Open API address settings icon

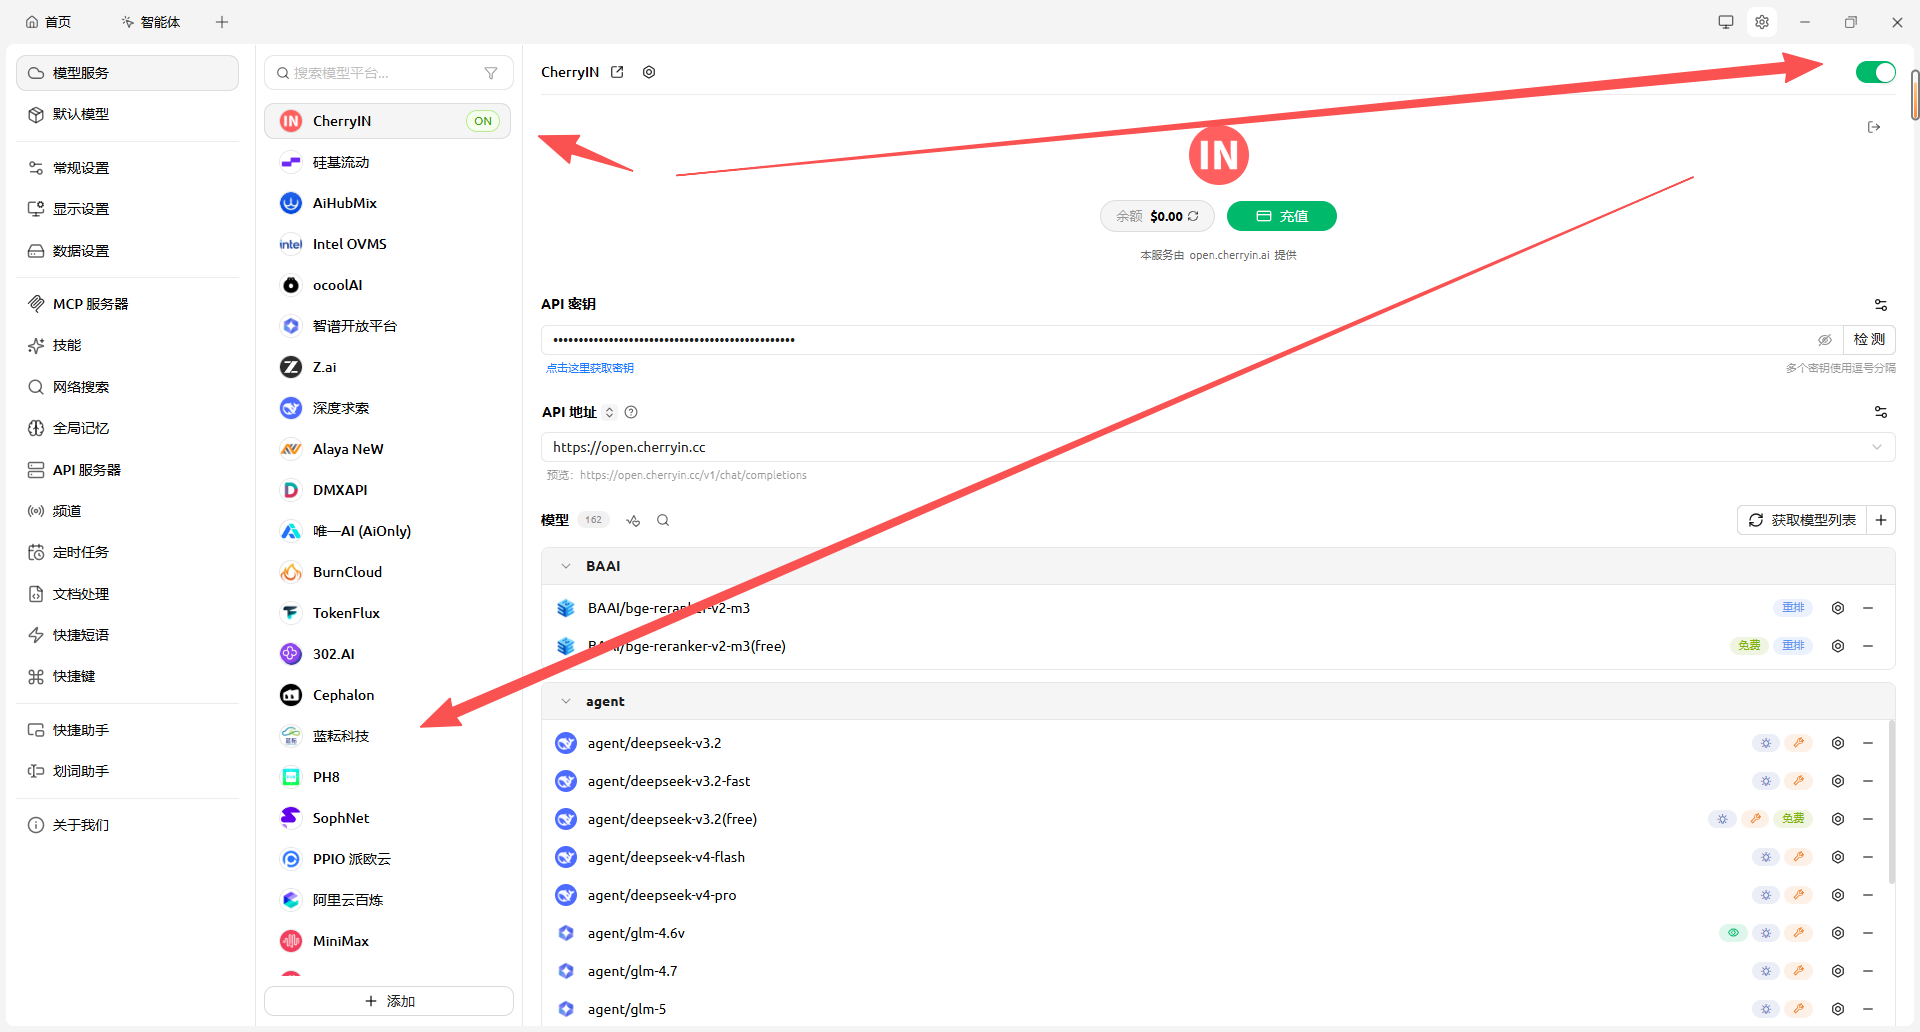coord(1881,412)
